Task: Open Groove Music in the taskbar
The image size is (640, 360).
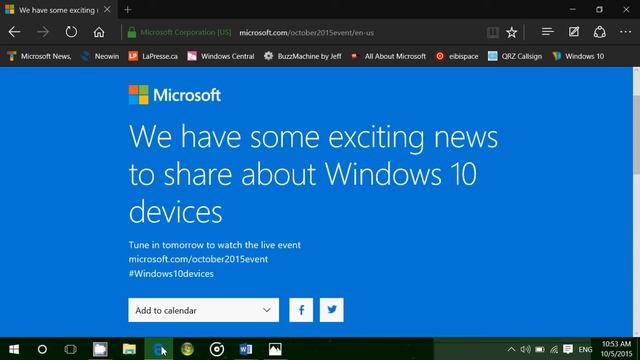Action: [217, 349]
